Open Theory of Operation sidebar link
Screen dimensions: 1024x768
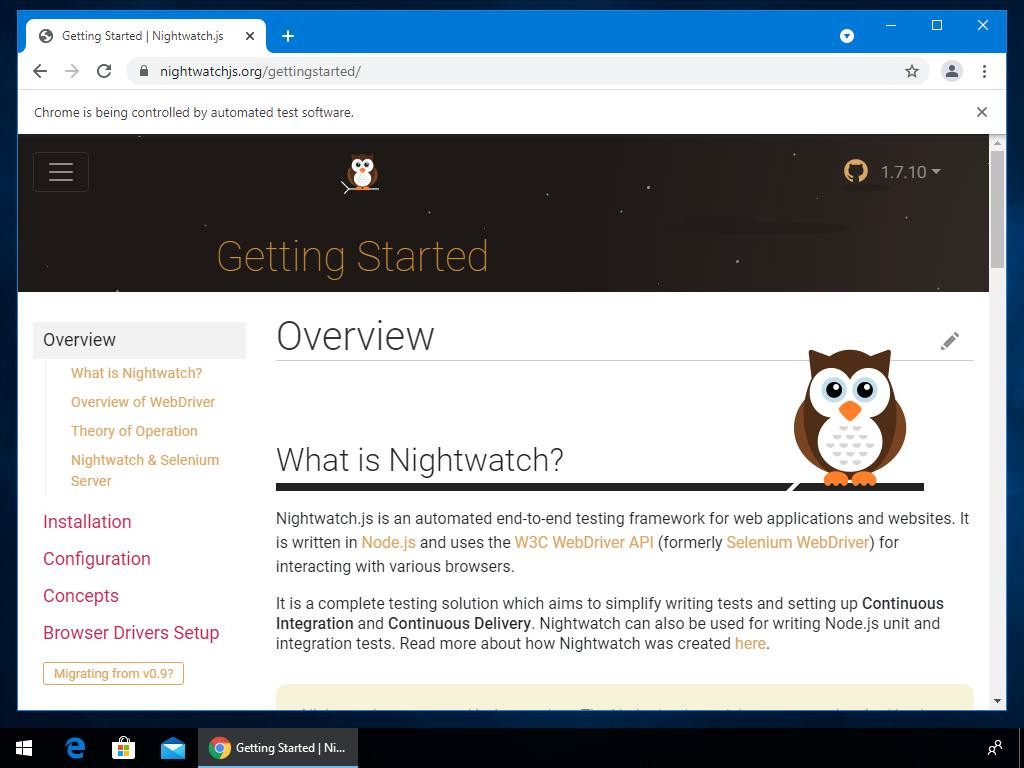pos(134,431)
